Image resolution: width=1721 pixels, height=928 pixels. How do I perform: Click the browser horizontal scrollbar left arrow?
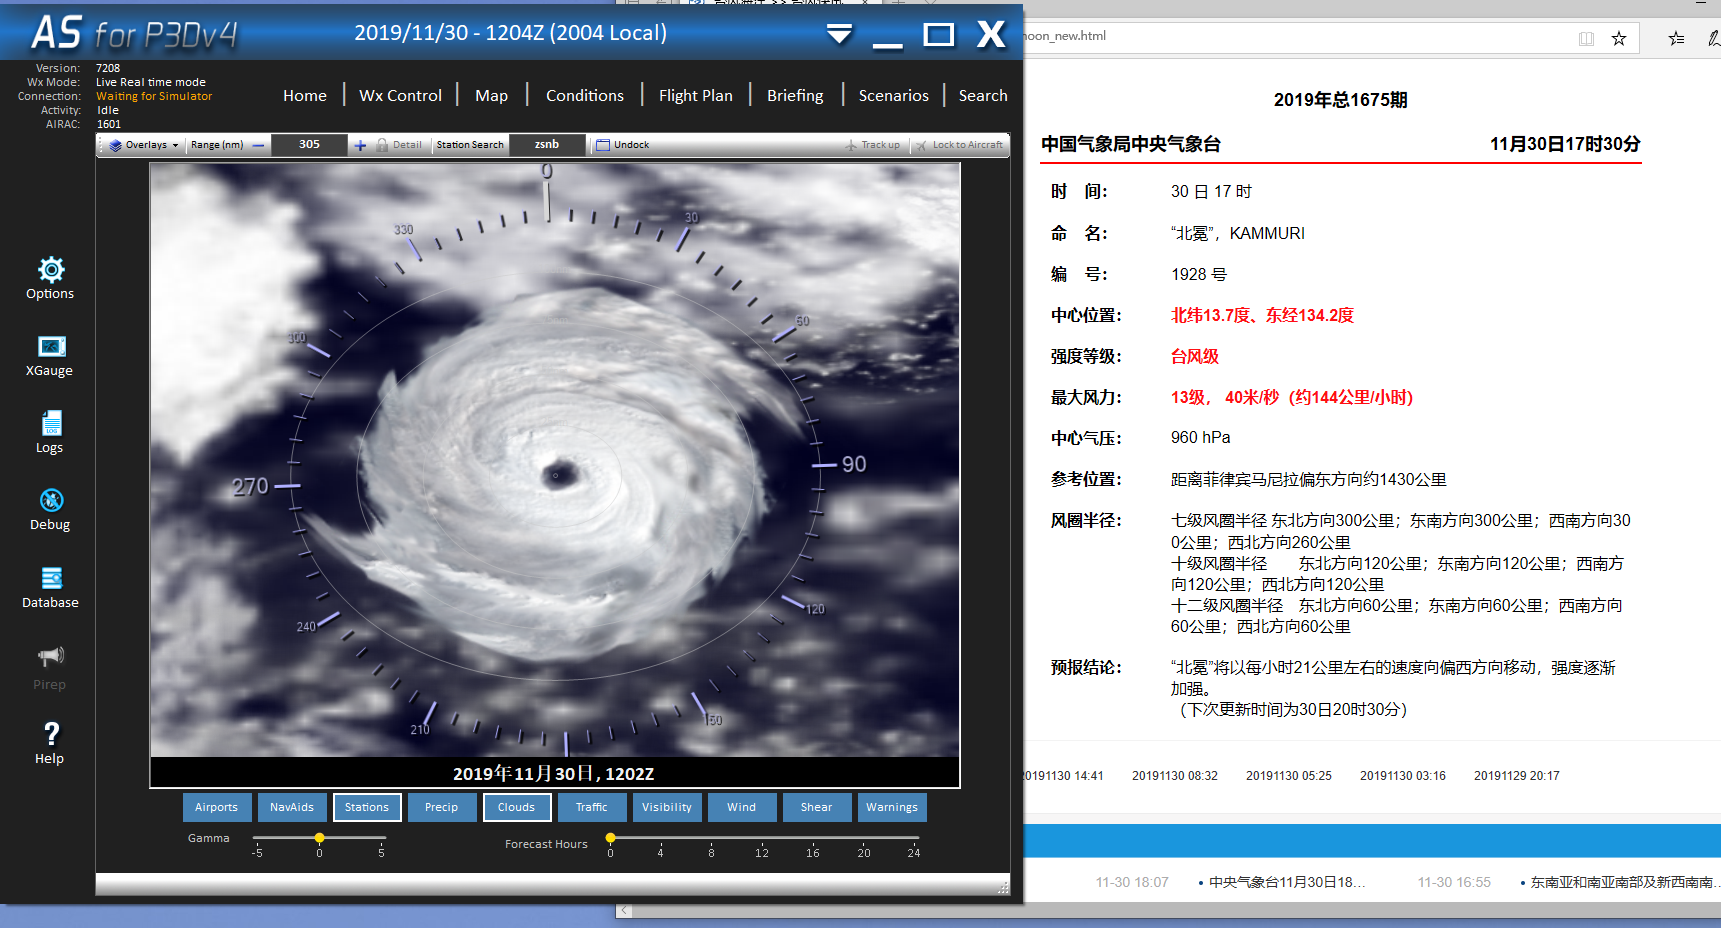tap(624, 911)
